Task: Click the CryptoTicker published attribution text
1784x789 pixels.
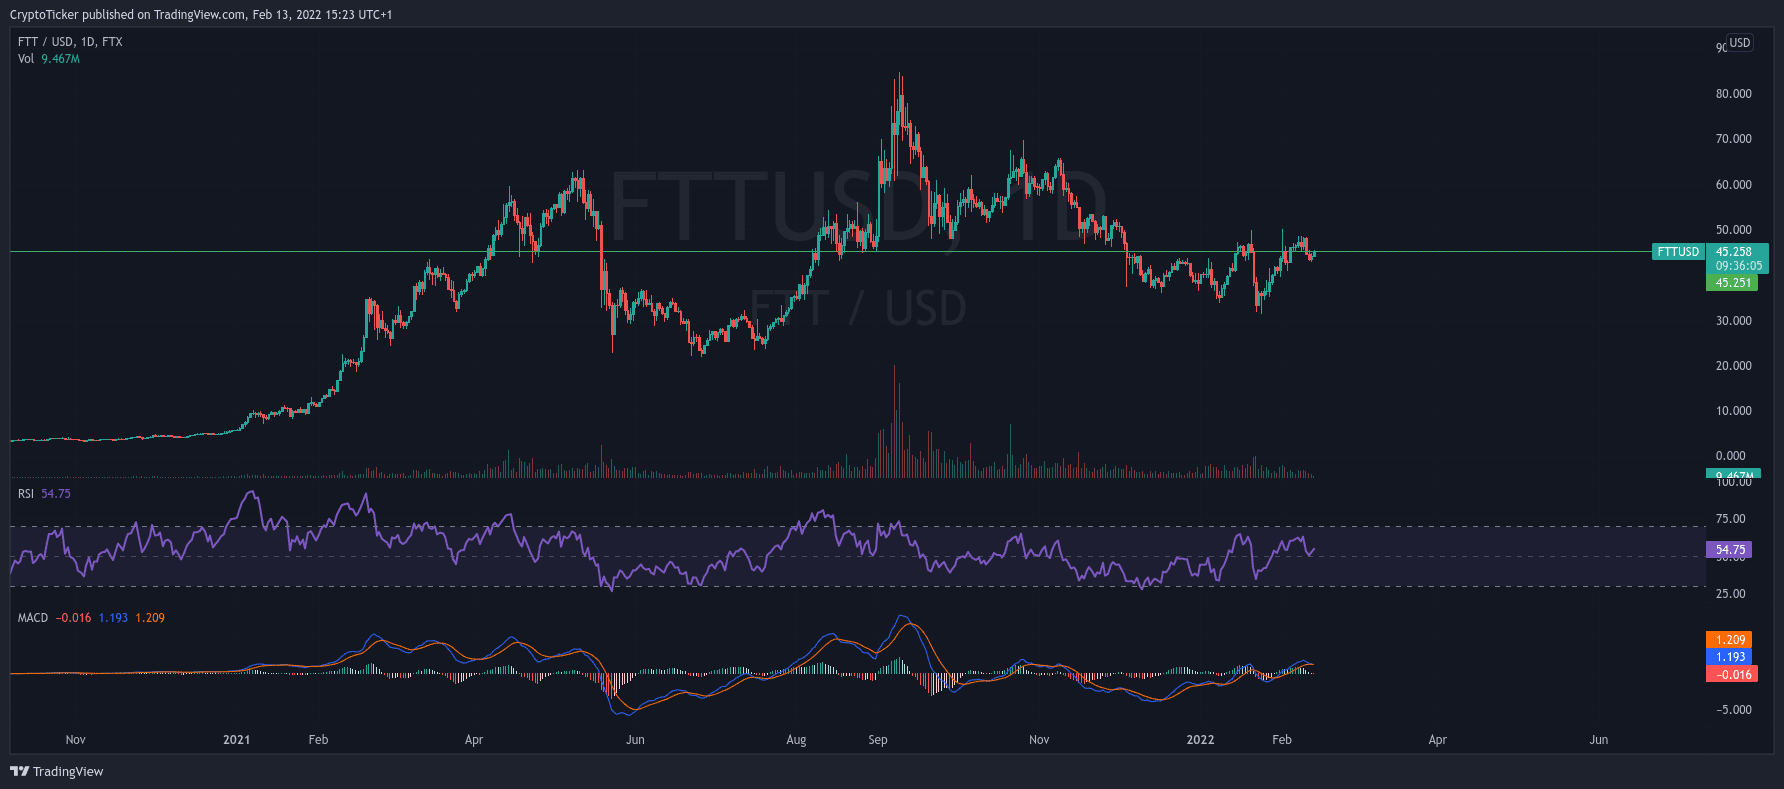Action: pyautogui.click(x=200, y=15)
